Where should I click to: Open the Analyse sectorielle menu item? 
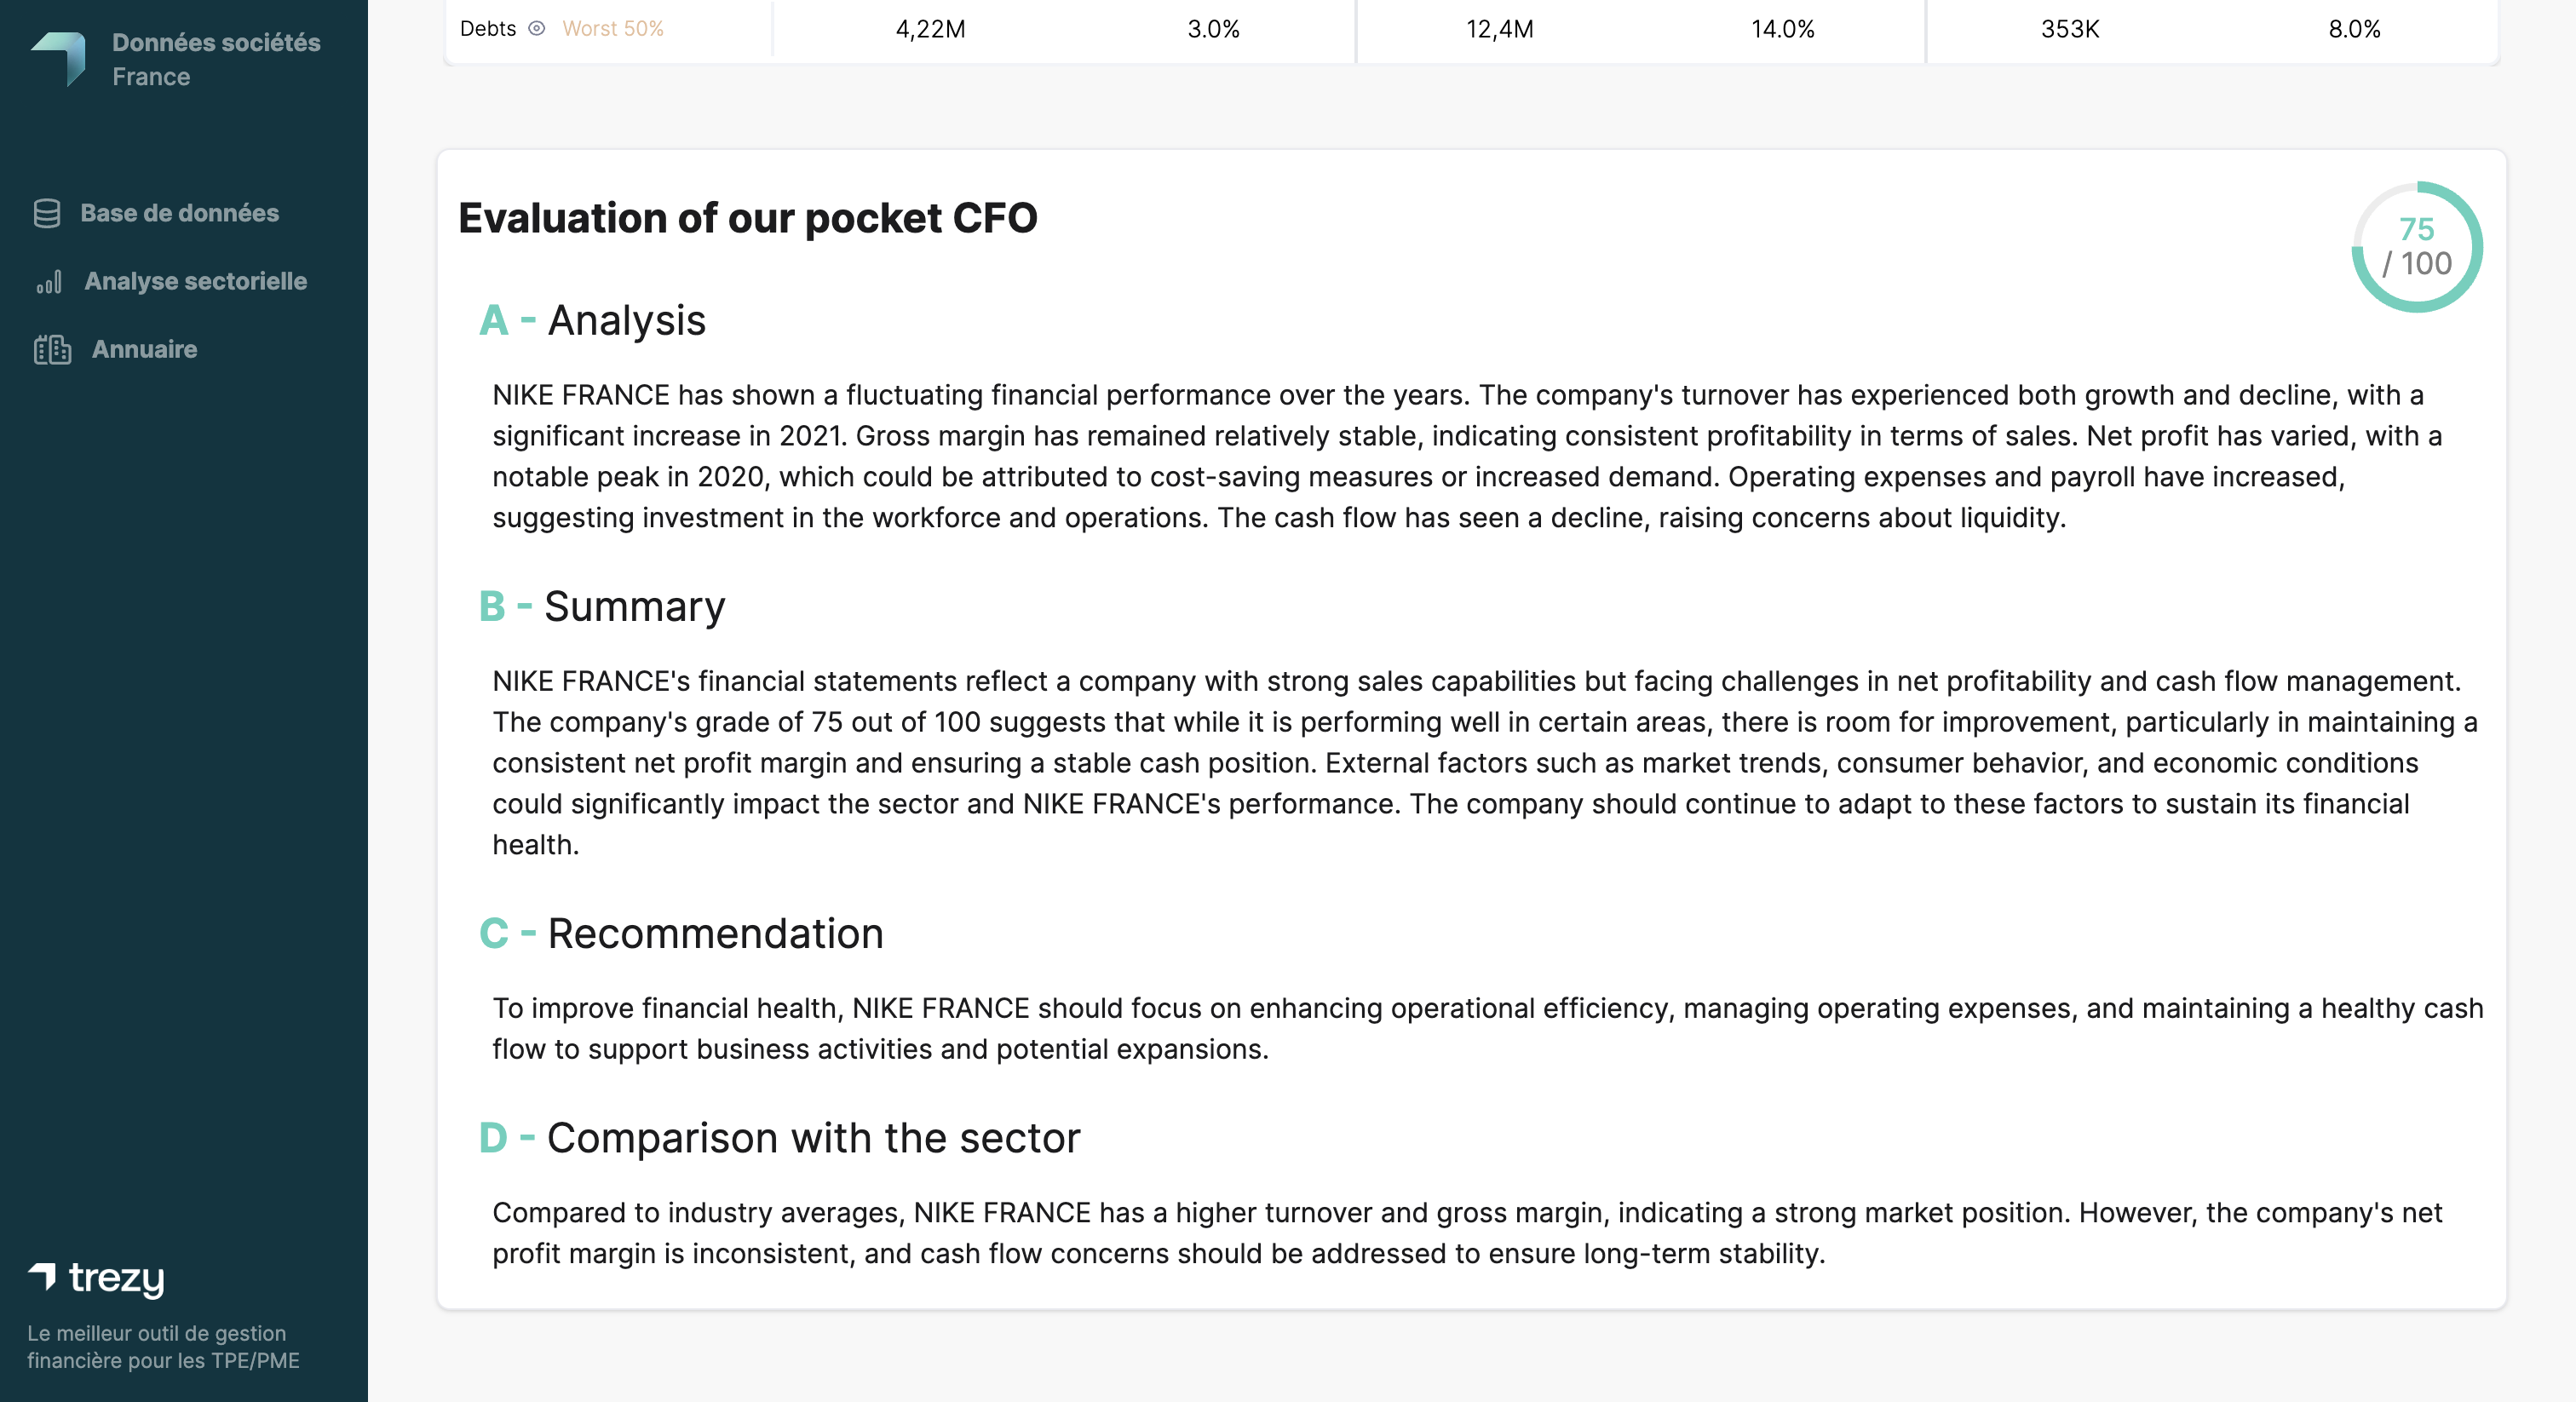195,281
